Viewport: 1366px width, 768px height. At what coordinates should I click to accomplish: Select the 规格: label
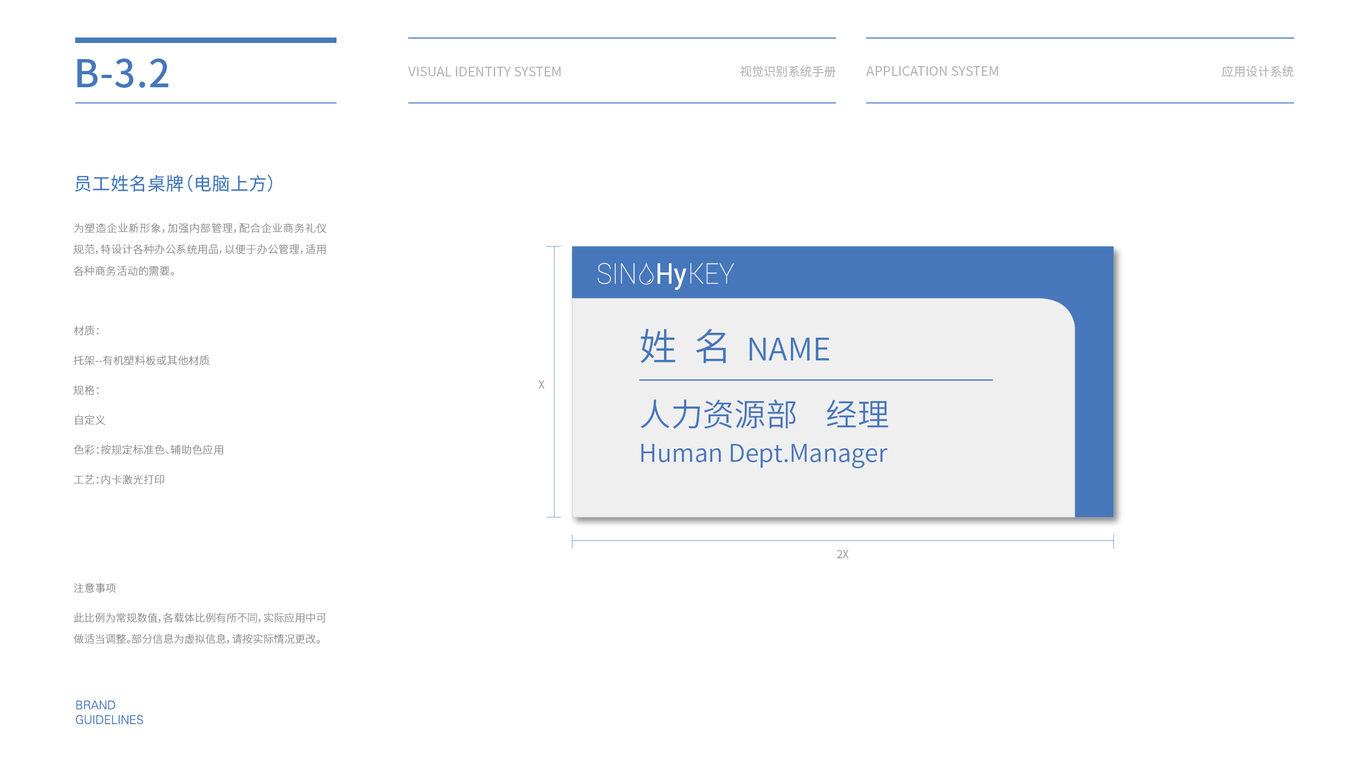pos(86,390)
